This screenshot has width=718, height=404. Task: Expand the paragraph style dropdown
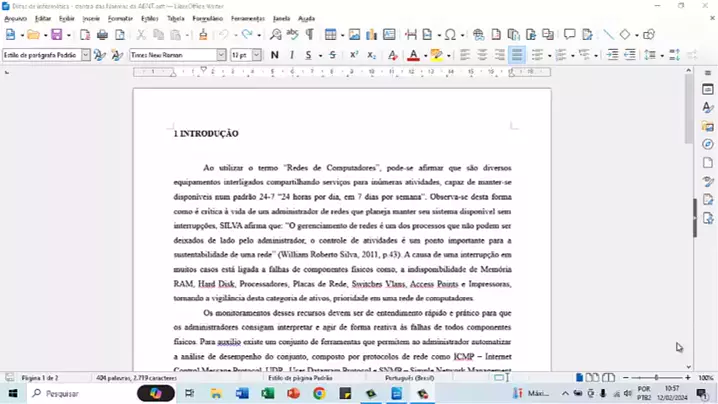point(85,55)
